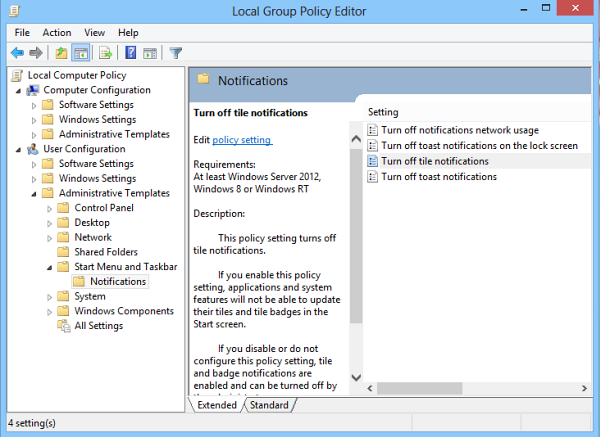
Task: Select All Settings in the tree
Action: (99, 325)
